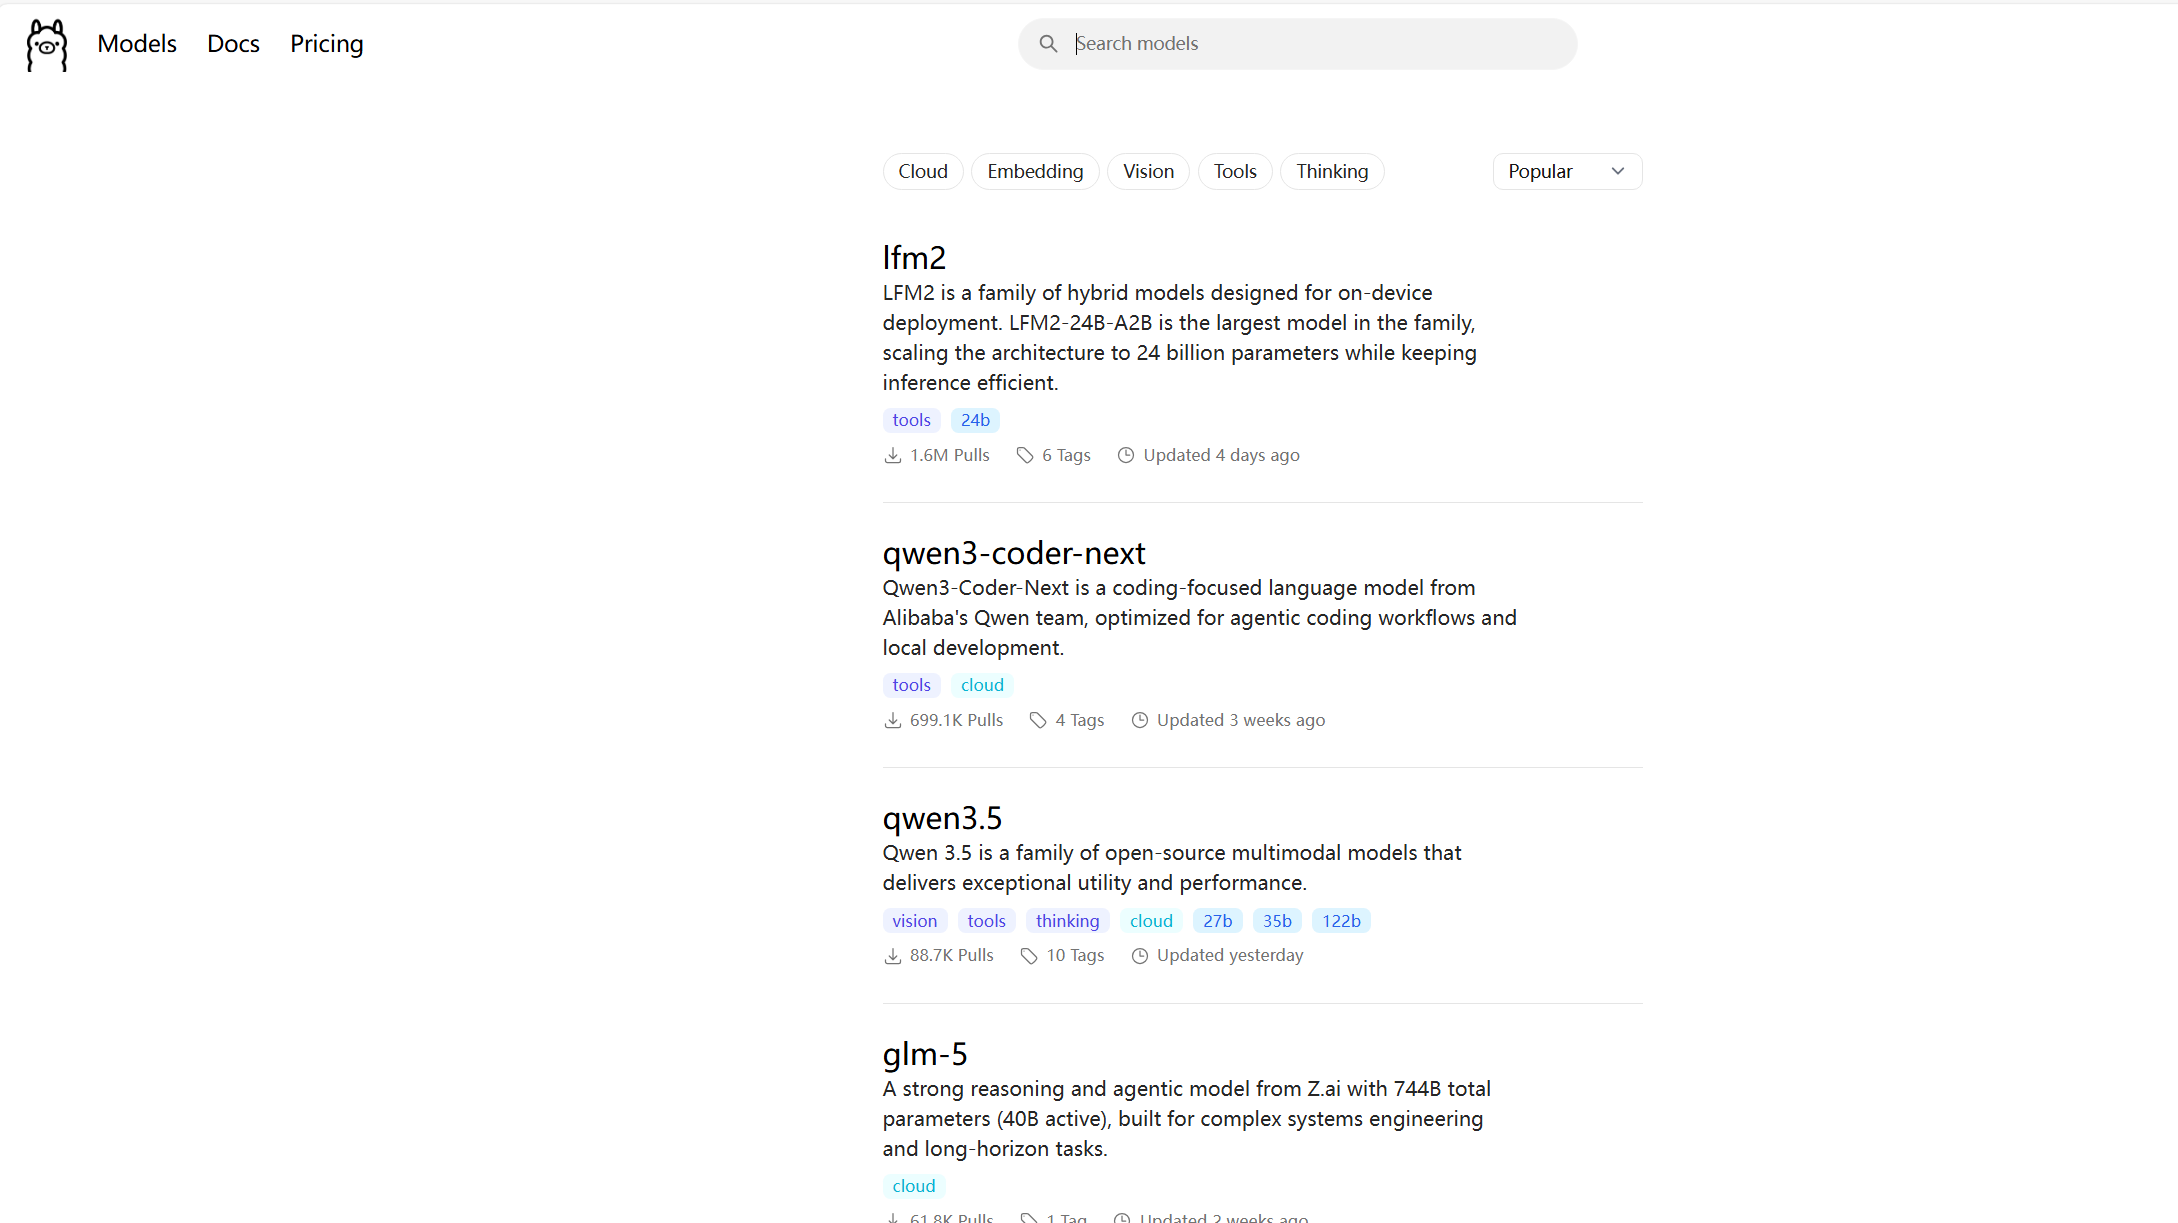Toggle the Embedding filter chip
The height and width of the screenshot is (1223, 2178).
[1034, 172]
